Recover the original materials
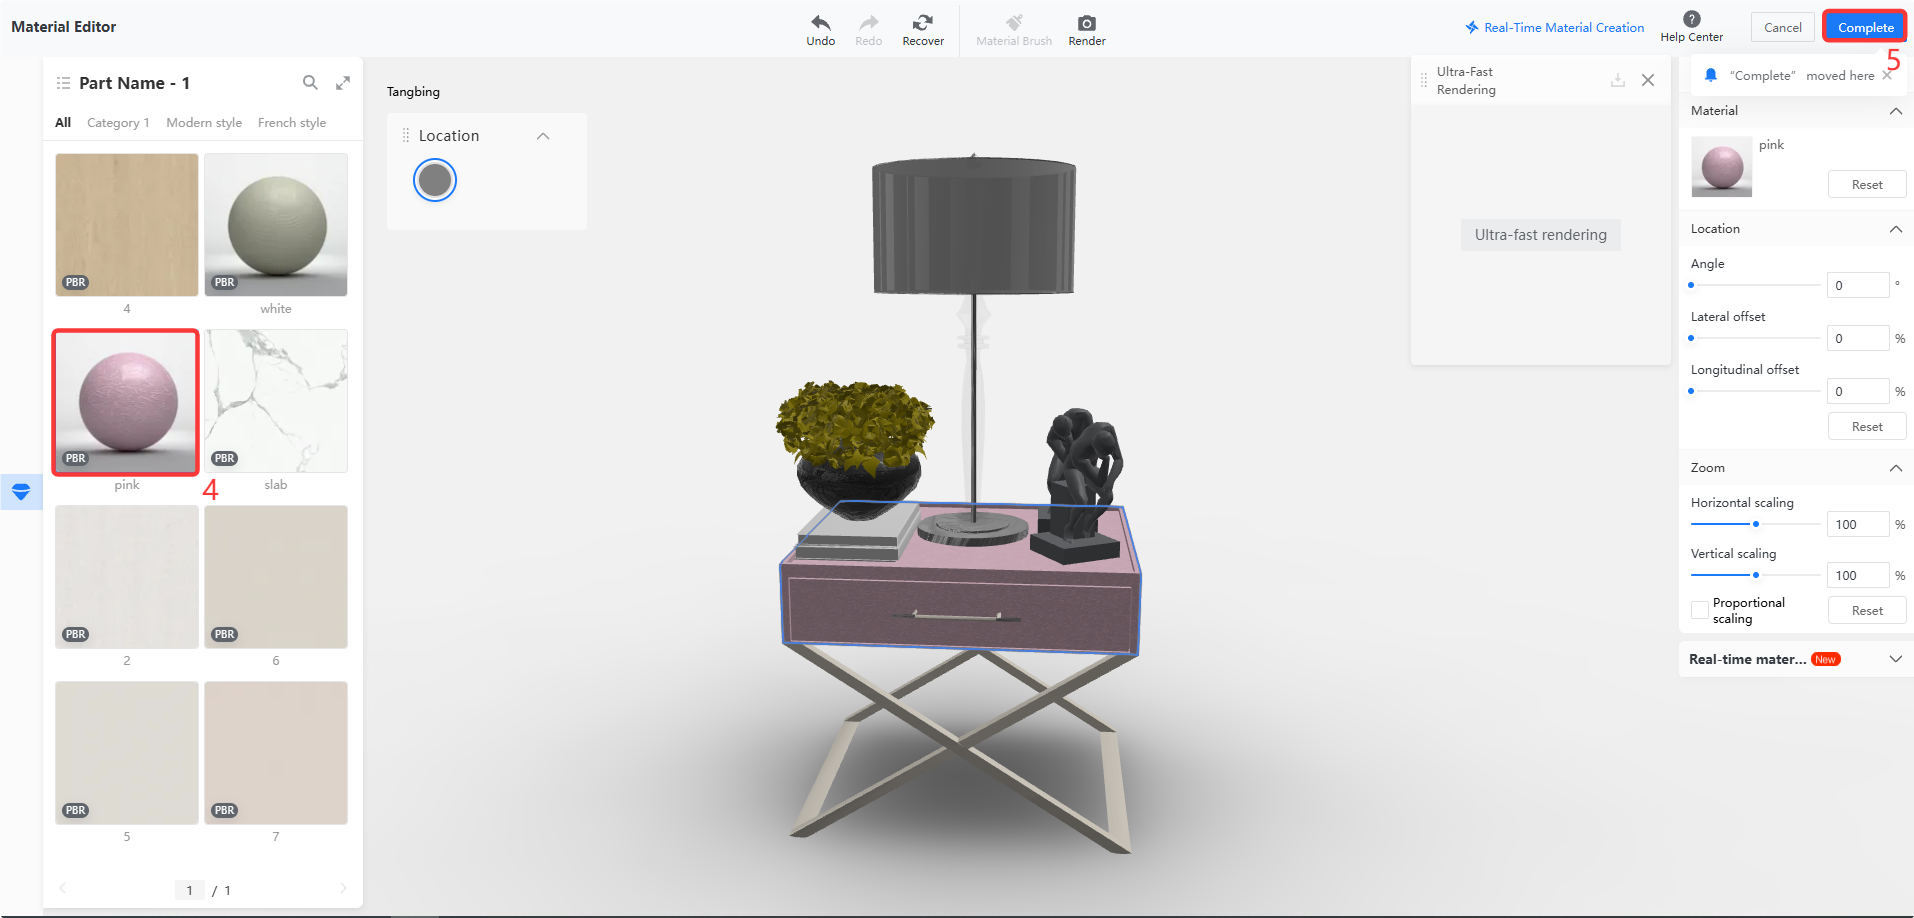Screen dimensions: 1914x918 coord(922,30)
